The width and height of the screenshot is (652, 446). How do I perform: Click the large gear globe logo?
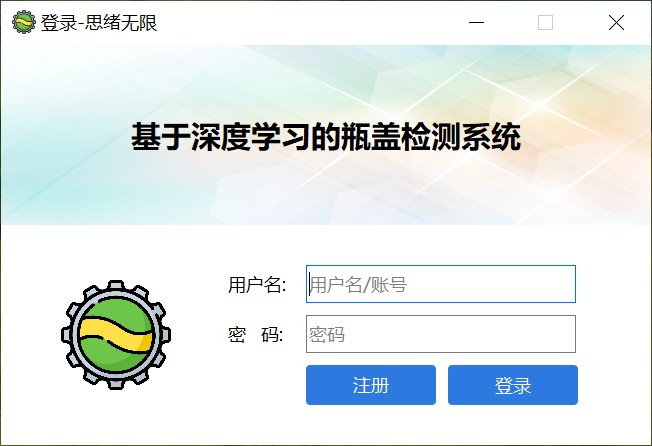[116, 335]
